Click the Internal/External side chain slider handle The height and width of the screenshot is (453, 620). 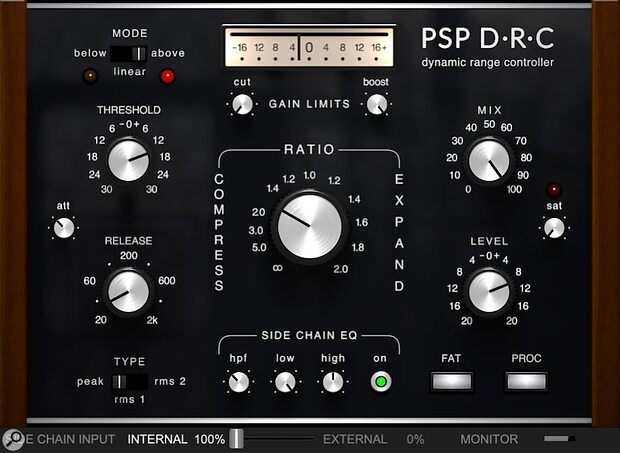tap(236, 438)
